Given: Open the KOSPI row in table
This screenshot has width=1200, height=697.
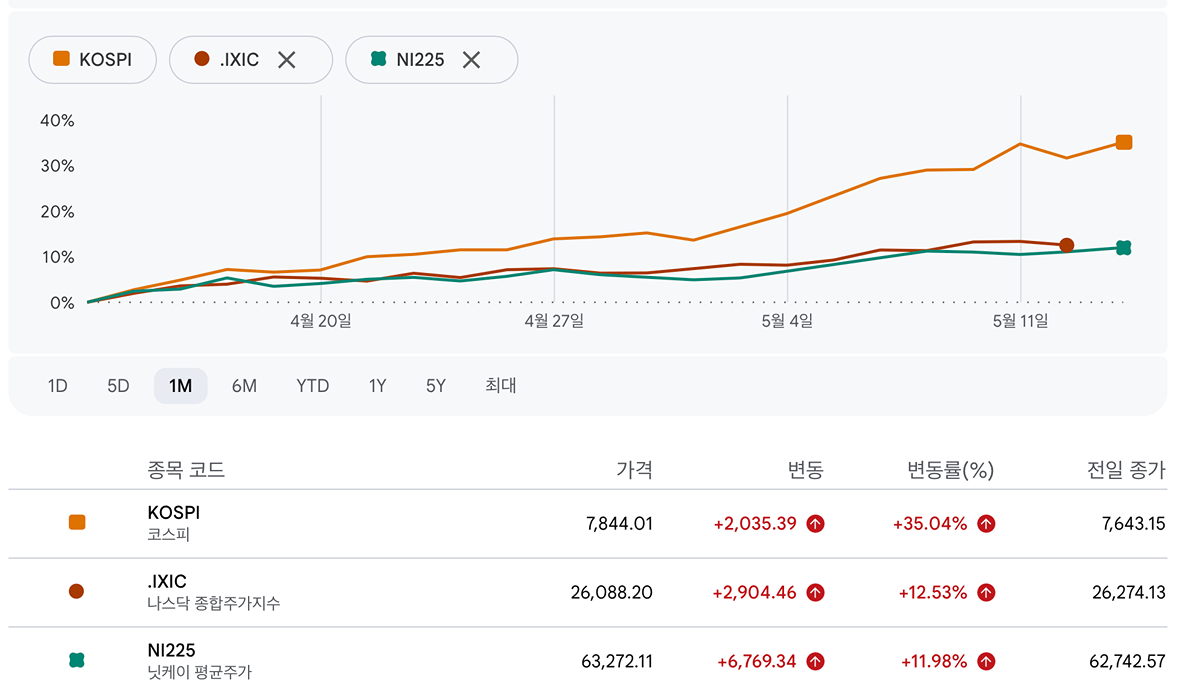Looking at the screenshot, I should click(x=587, y=523).
